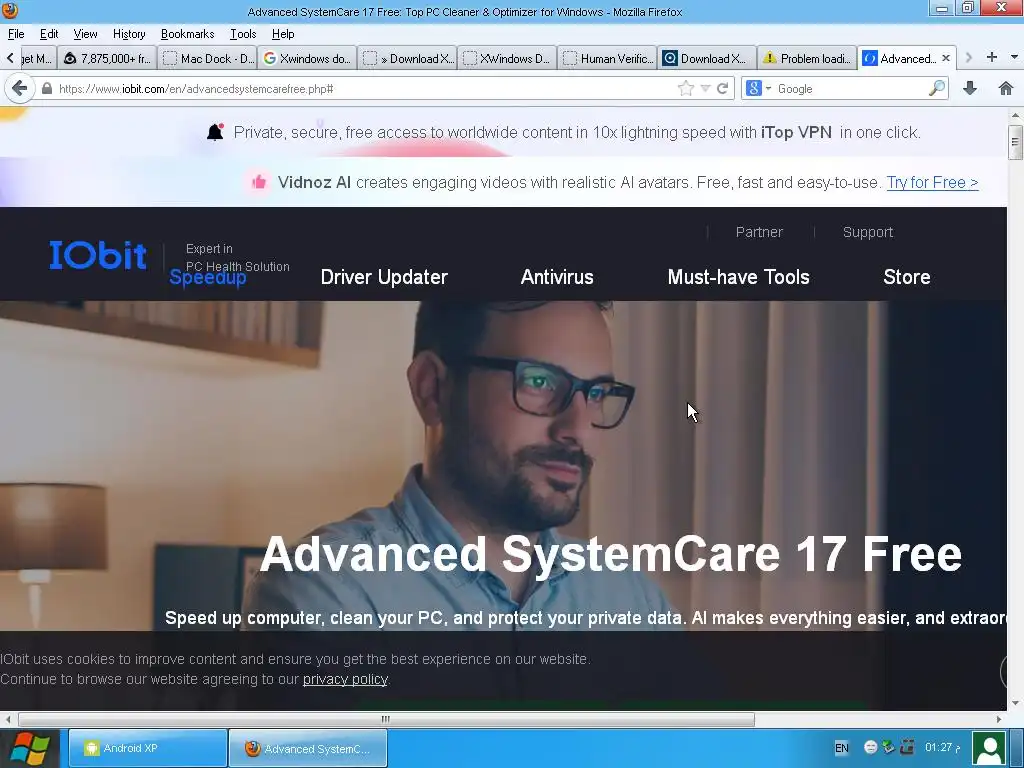Switch to Android XP taskbar item
This screenshot has width=1024, height=768.
(x=148, y=748)
